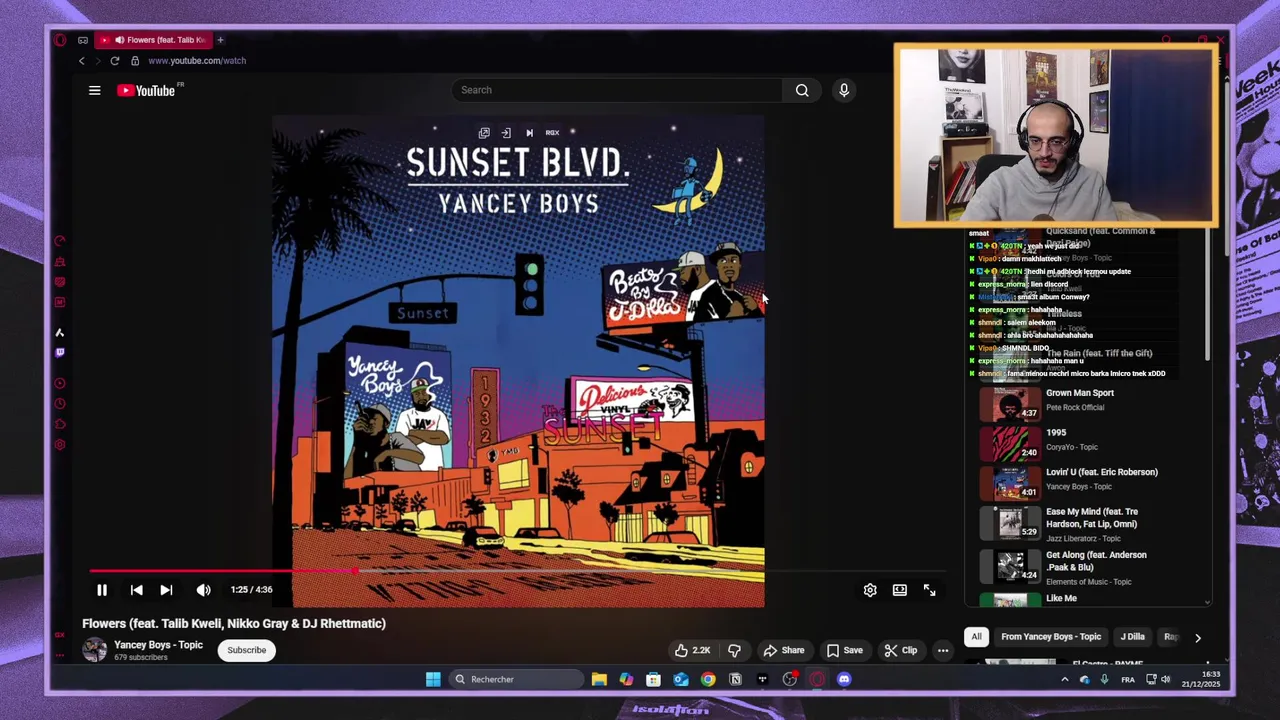This screenshot has height=720, width=1280.
Task: Open GX Corner gamepad icon in tab bar
Action: click(83, 40)
